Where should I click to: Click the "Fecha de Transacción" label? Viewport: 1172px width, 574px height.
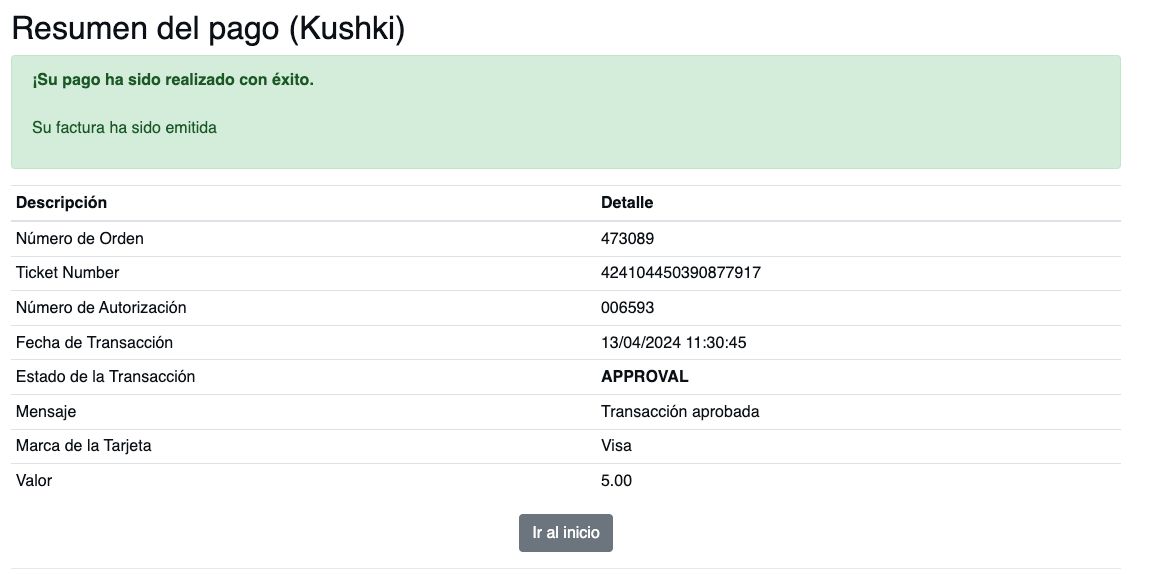[94, 343]
